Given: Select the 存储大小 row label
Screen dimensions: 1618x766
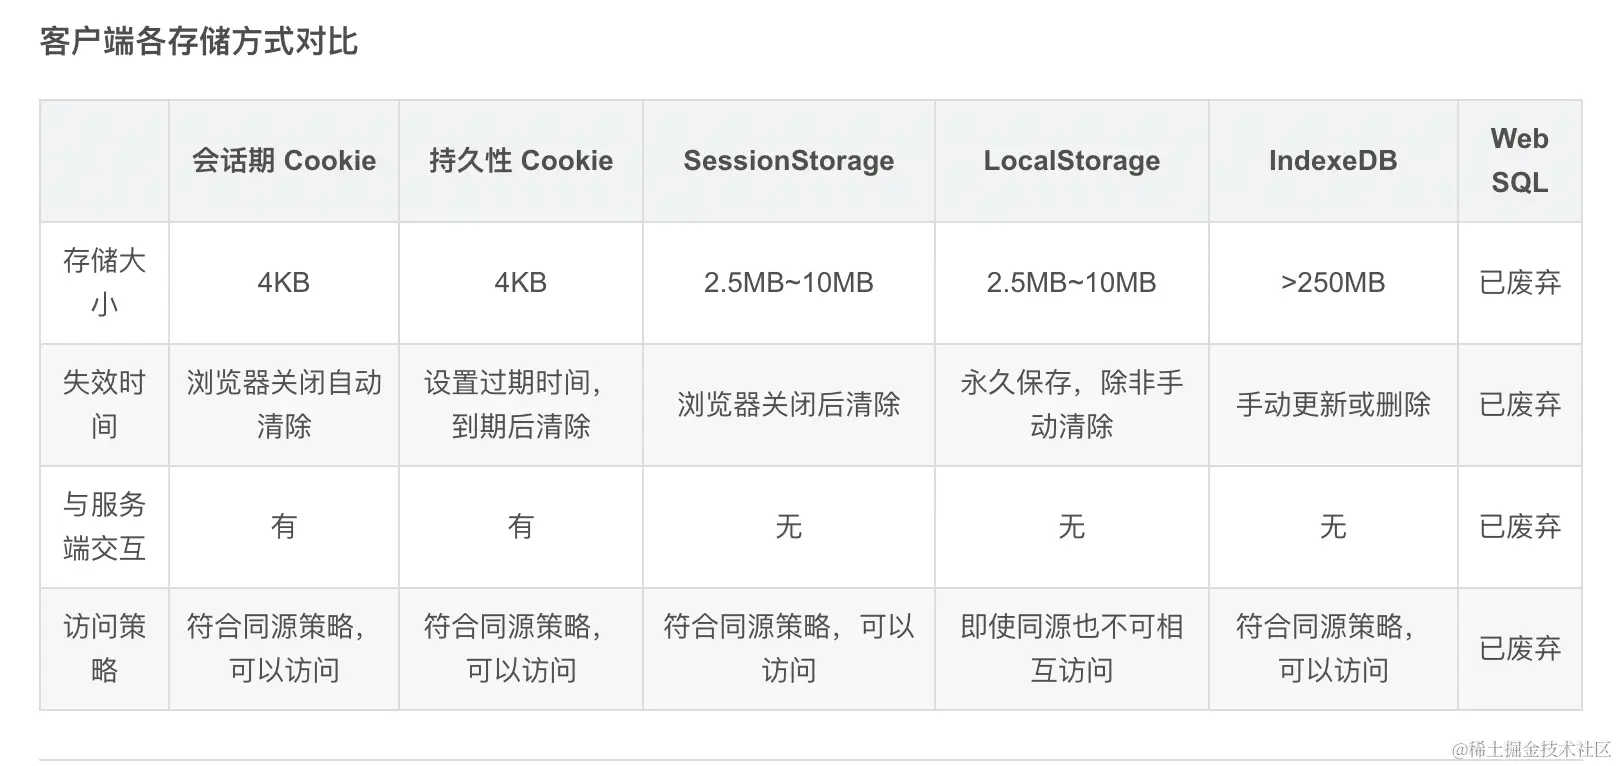Looking at the screenshot, I should click(x=104, y=283).
